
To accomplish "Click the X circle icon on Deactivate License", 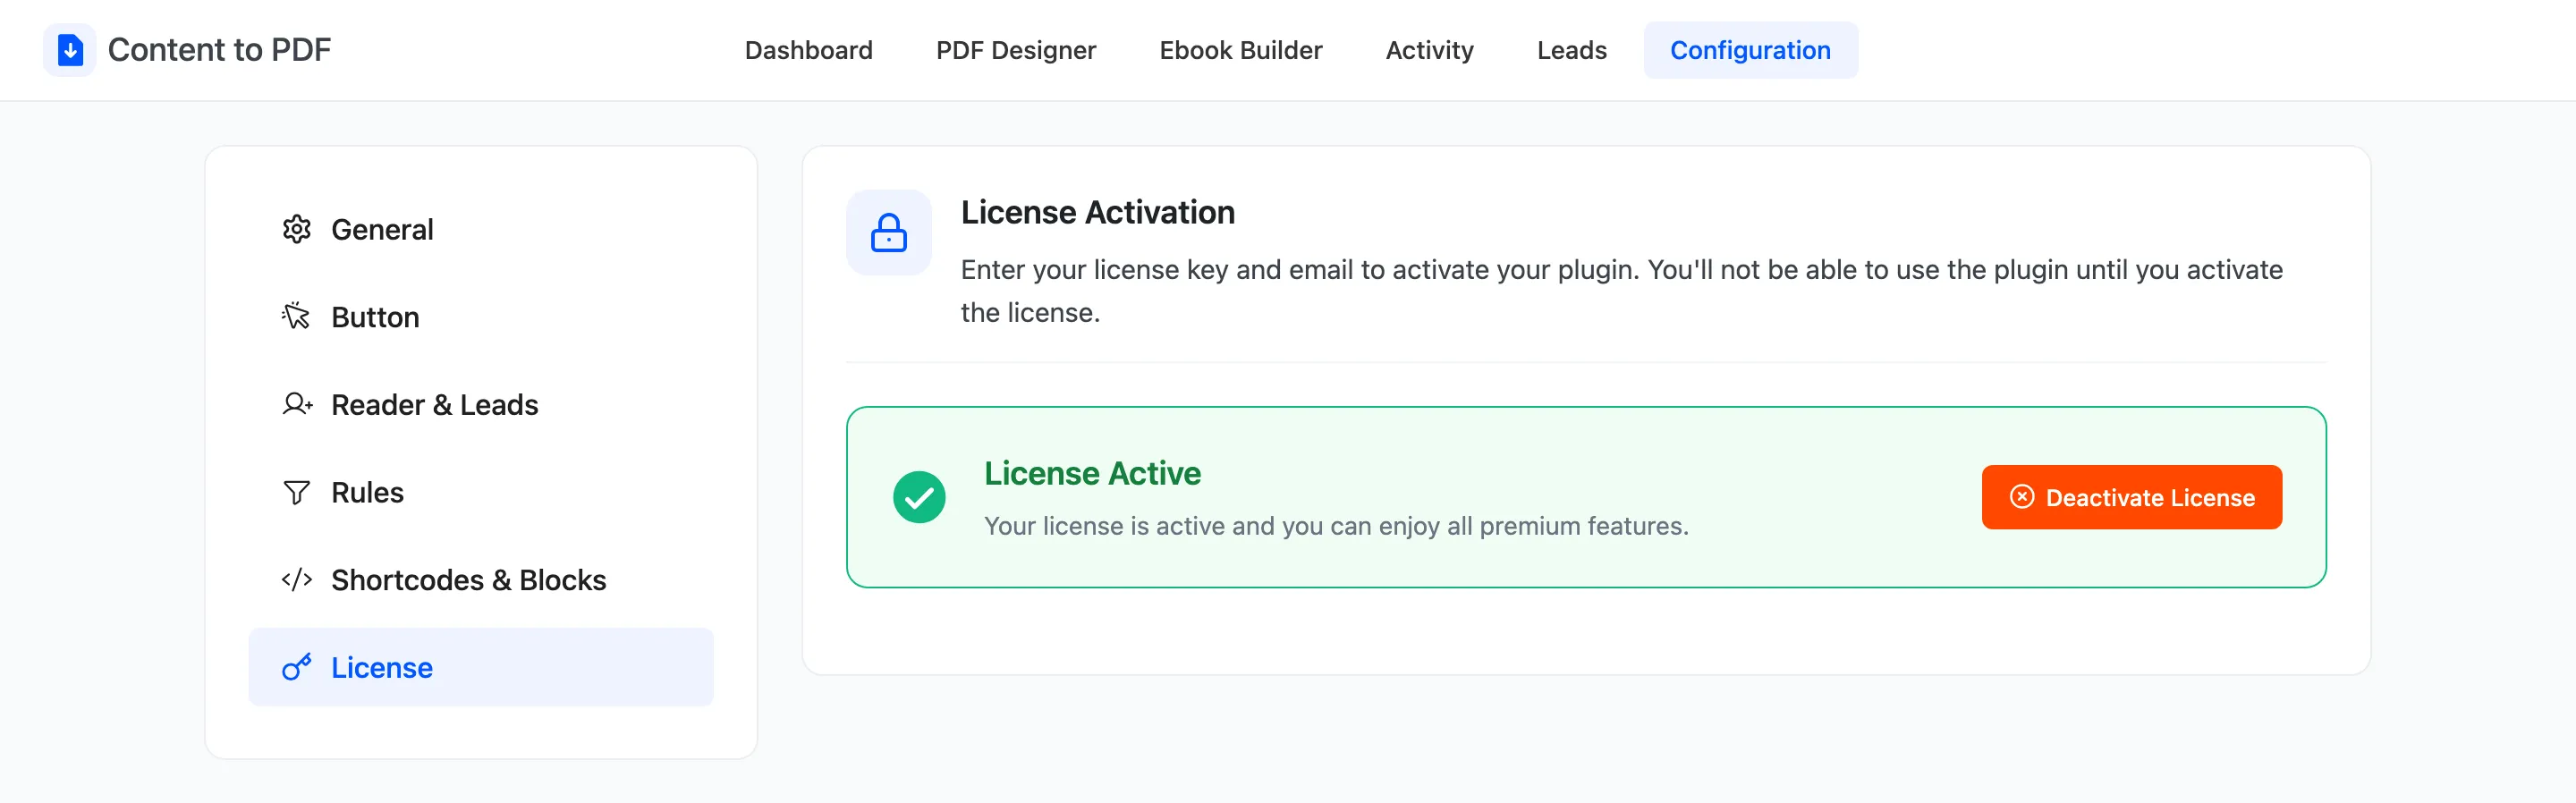I will click(2021, 497).
